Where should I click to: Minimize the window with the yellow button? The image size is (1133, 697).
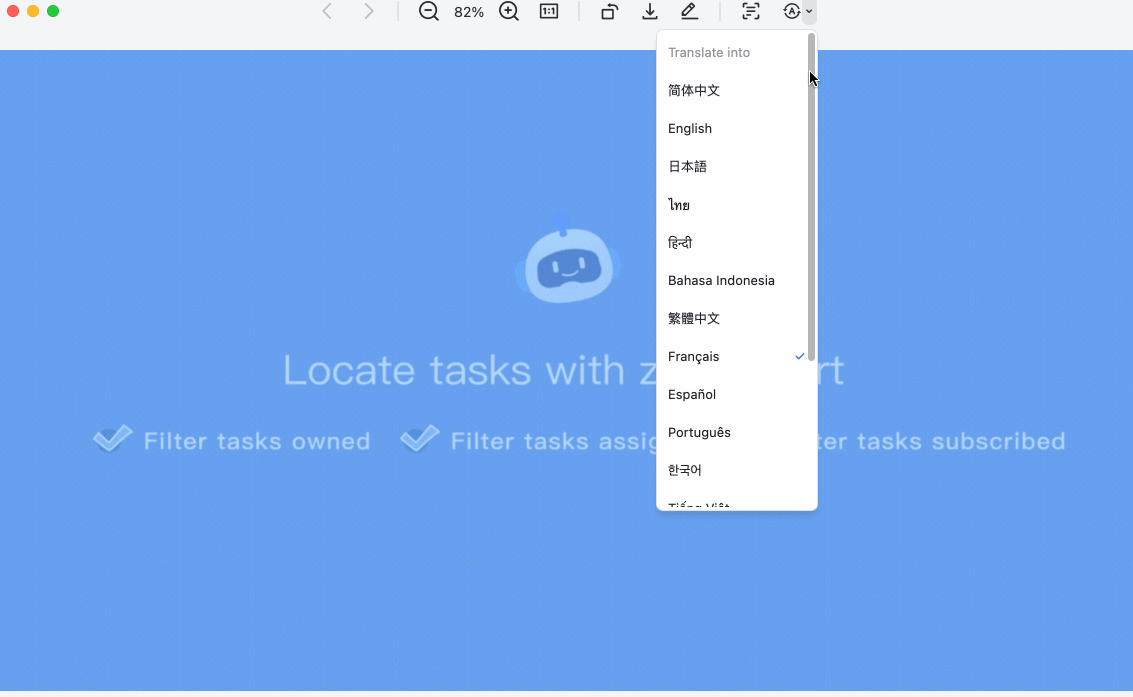pos(31,11)
